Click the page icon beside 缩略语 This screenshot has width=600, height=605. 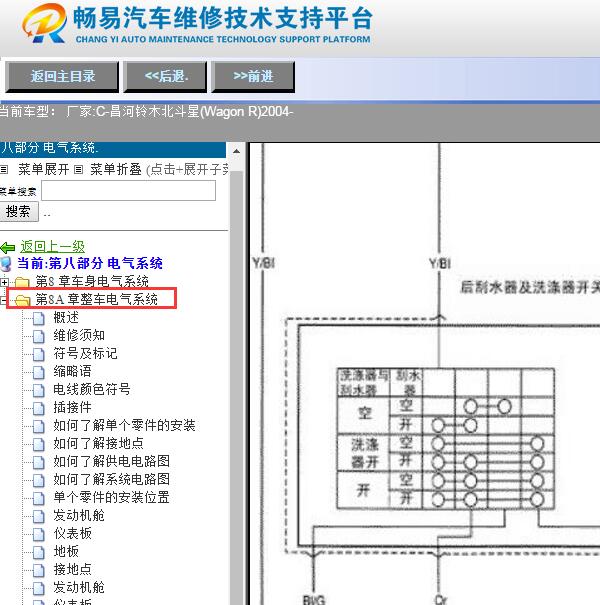point(39,372)
